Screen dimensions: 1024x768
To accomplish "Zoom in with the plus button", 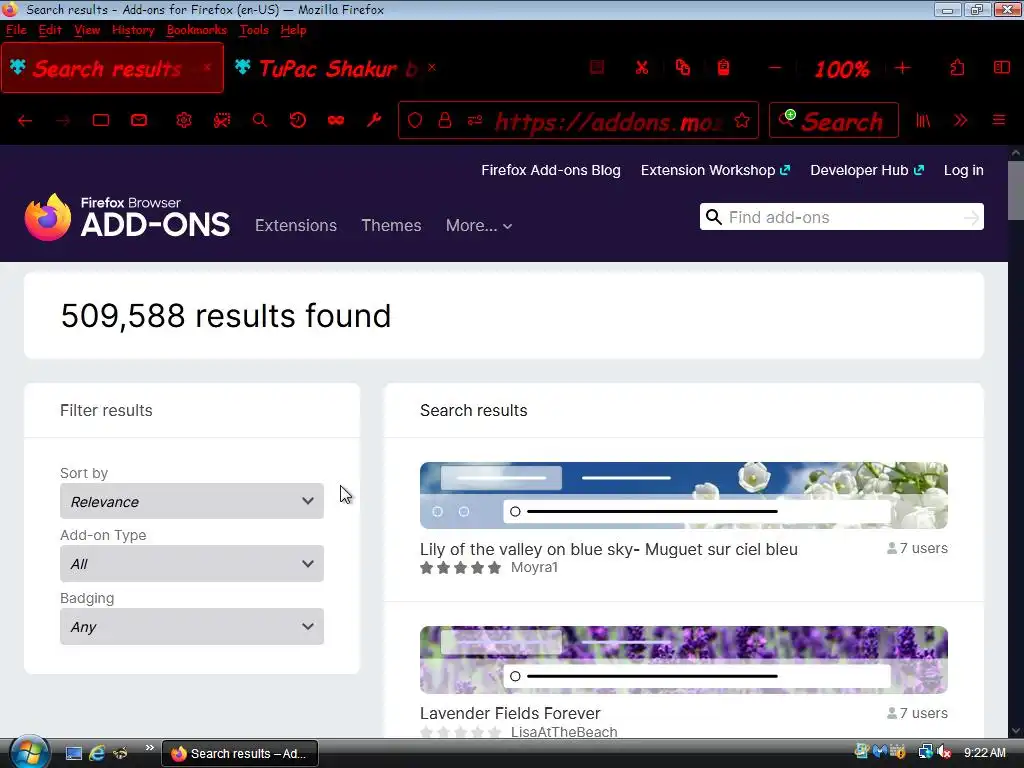I will point(903,68).
